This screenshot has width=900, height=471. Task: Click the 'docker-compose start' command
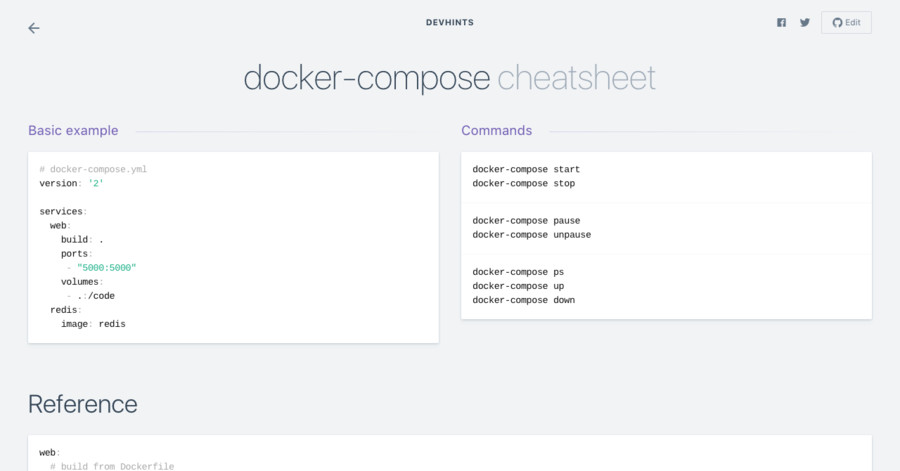526,169
